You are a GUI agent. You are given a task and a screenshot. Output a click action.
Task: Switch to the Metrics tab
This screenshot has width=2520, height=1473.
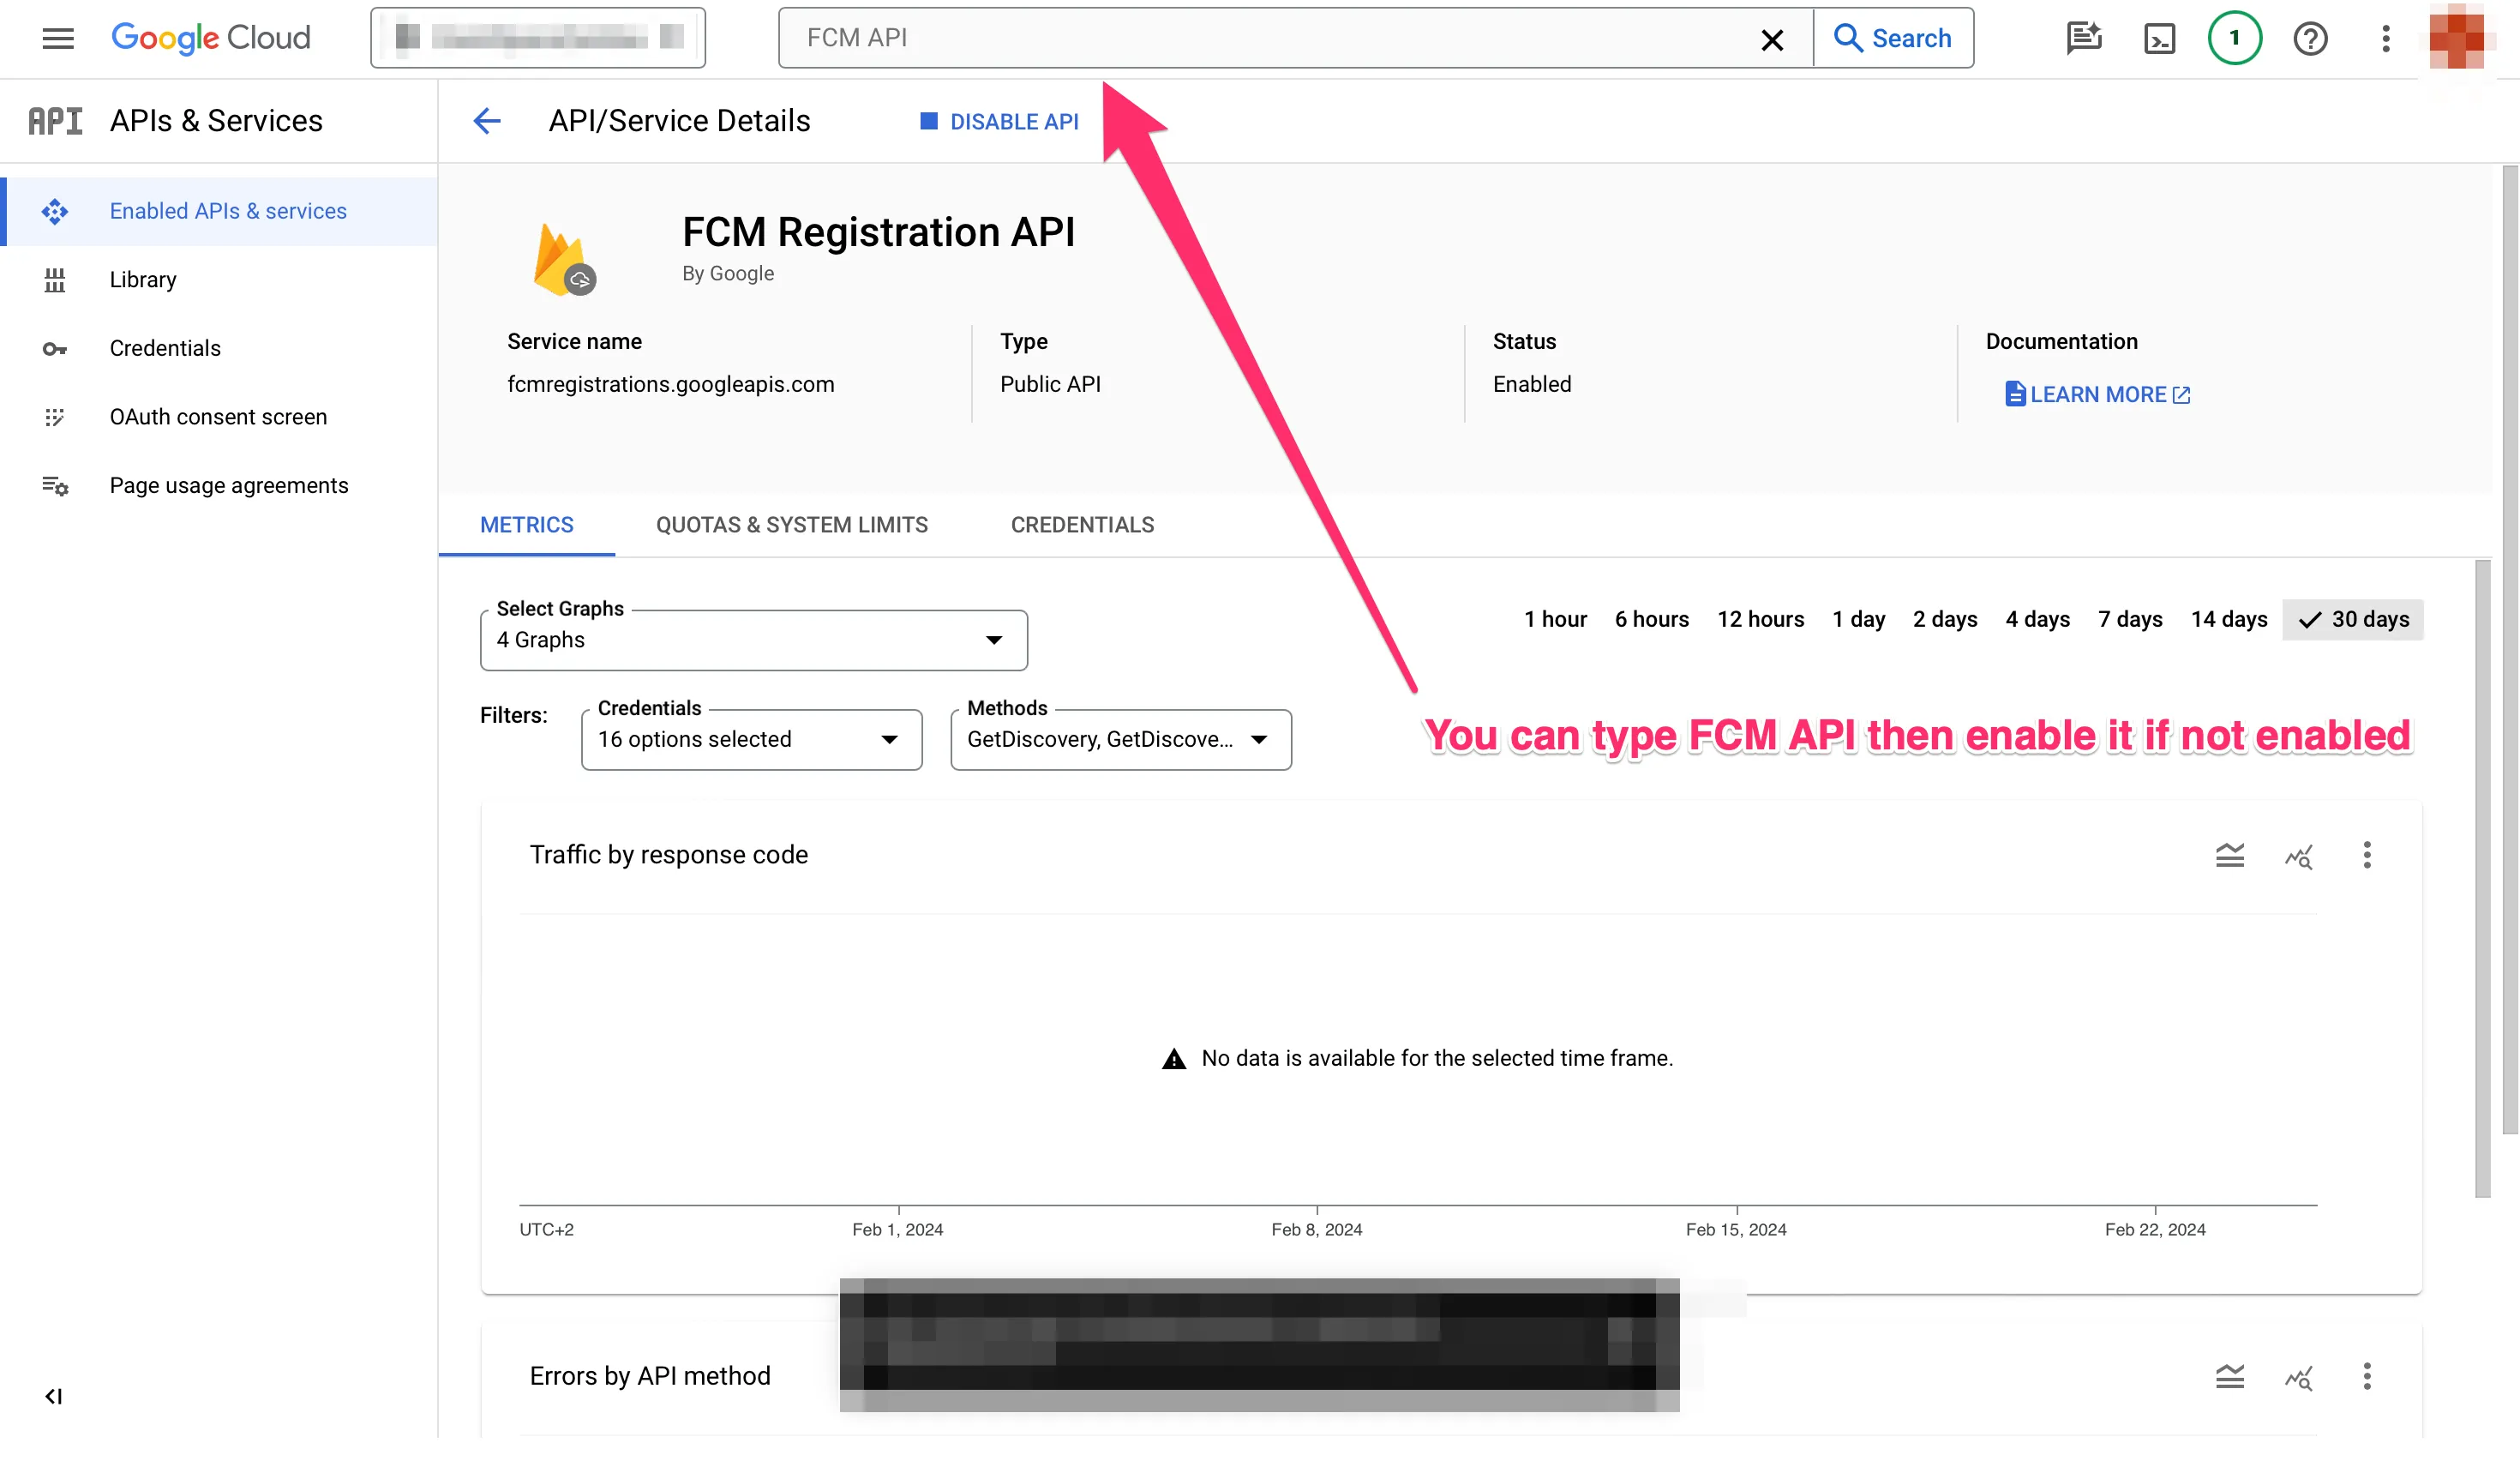pos(527,525)
